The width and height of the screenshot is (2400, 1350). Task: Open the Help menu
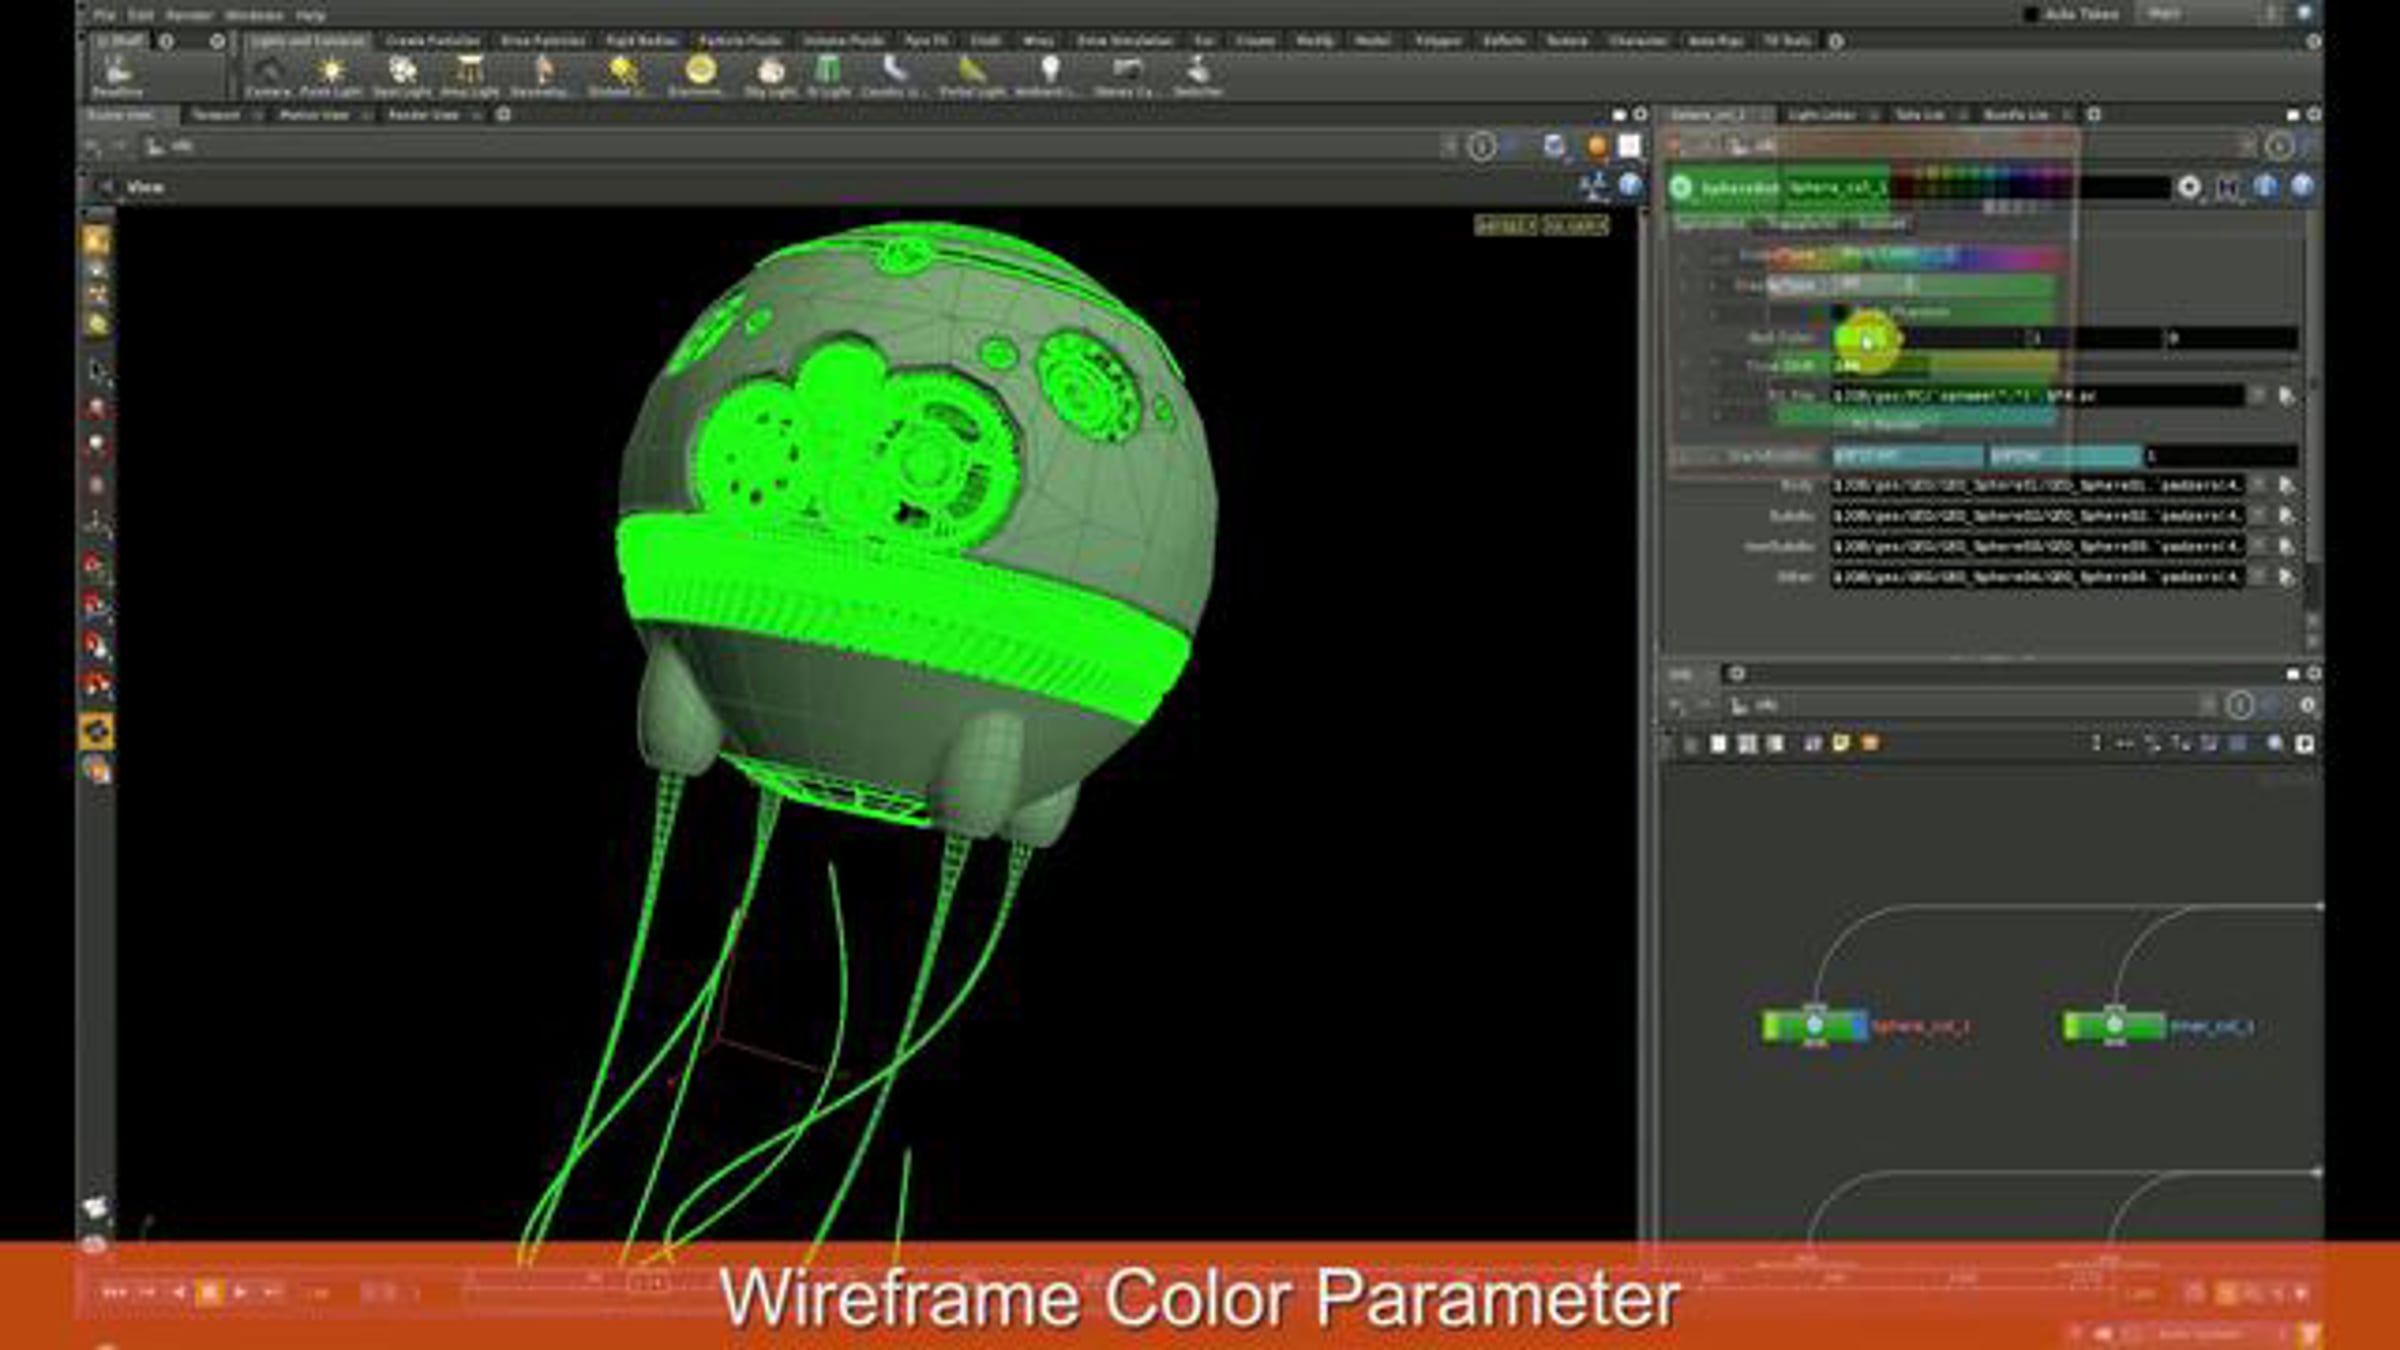311,15
